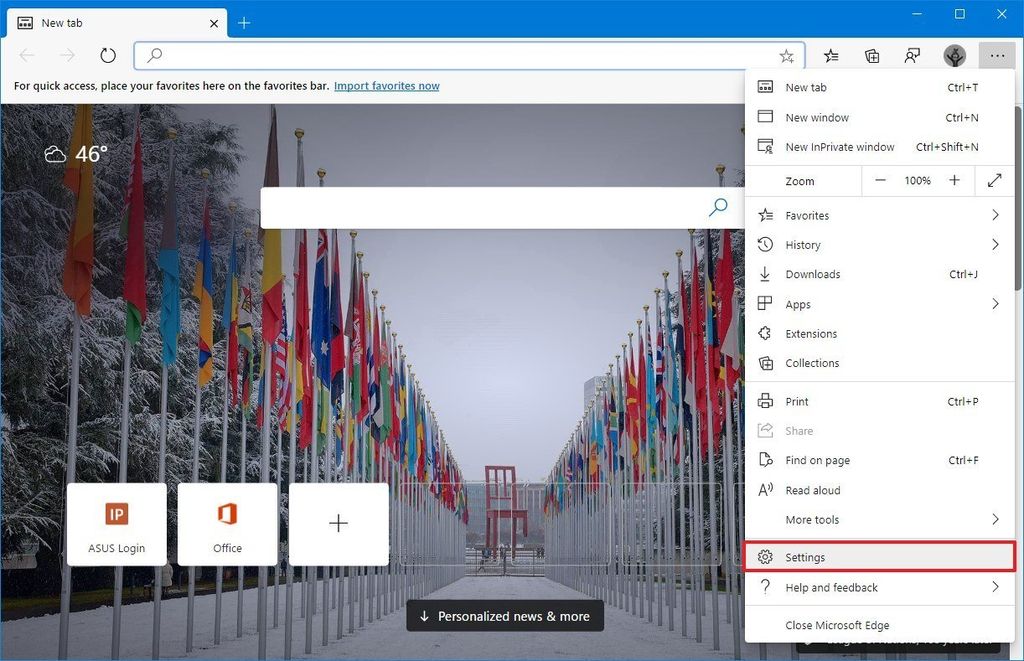Viewport: 1024px width, 661px height.
Task: Click the Refresh page icon
Action: [x=107, y=55]
